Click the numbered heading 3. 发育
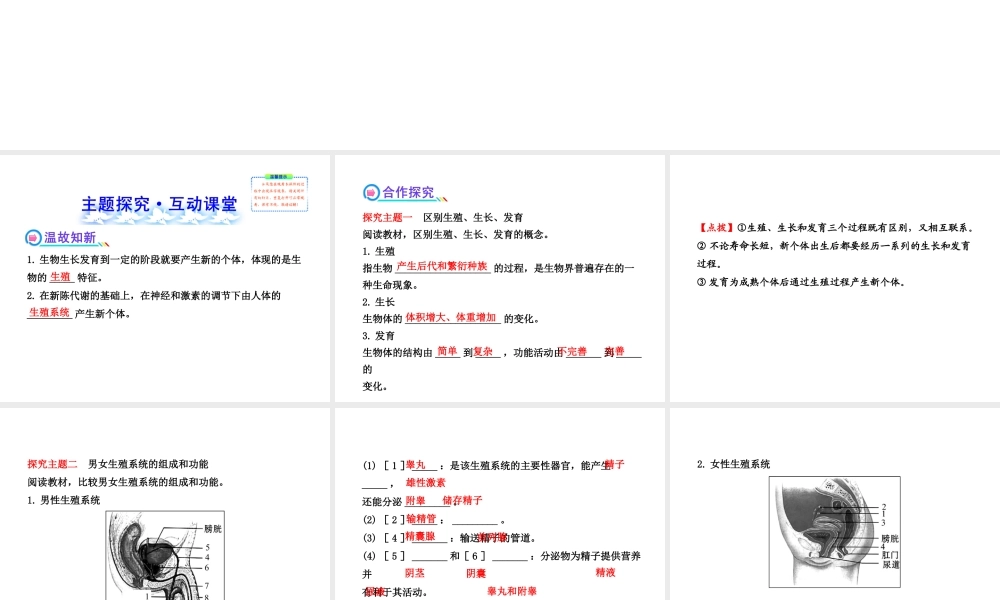The height and width of the screenshot is (600, 1000). click(379, 335)
